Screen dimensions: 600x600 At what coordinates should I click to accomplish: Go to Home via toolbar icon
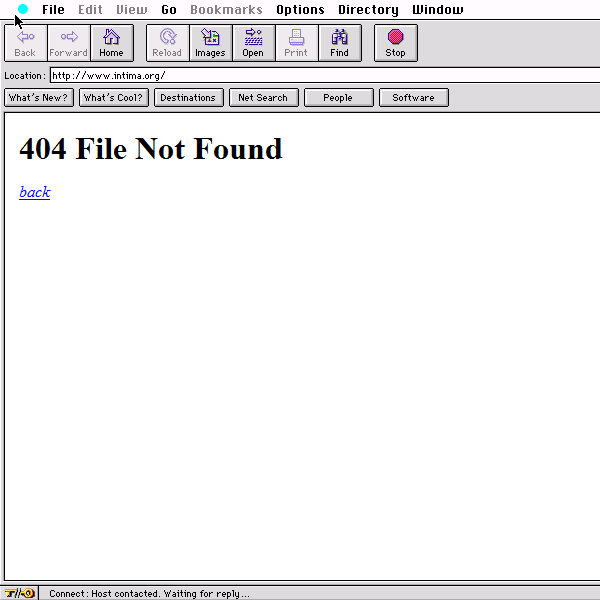(x=111, y=43)
